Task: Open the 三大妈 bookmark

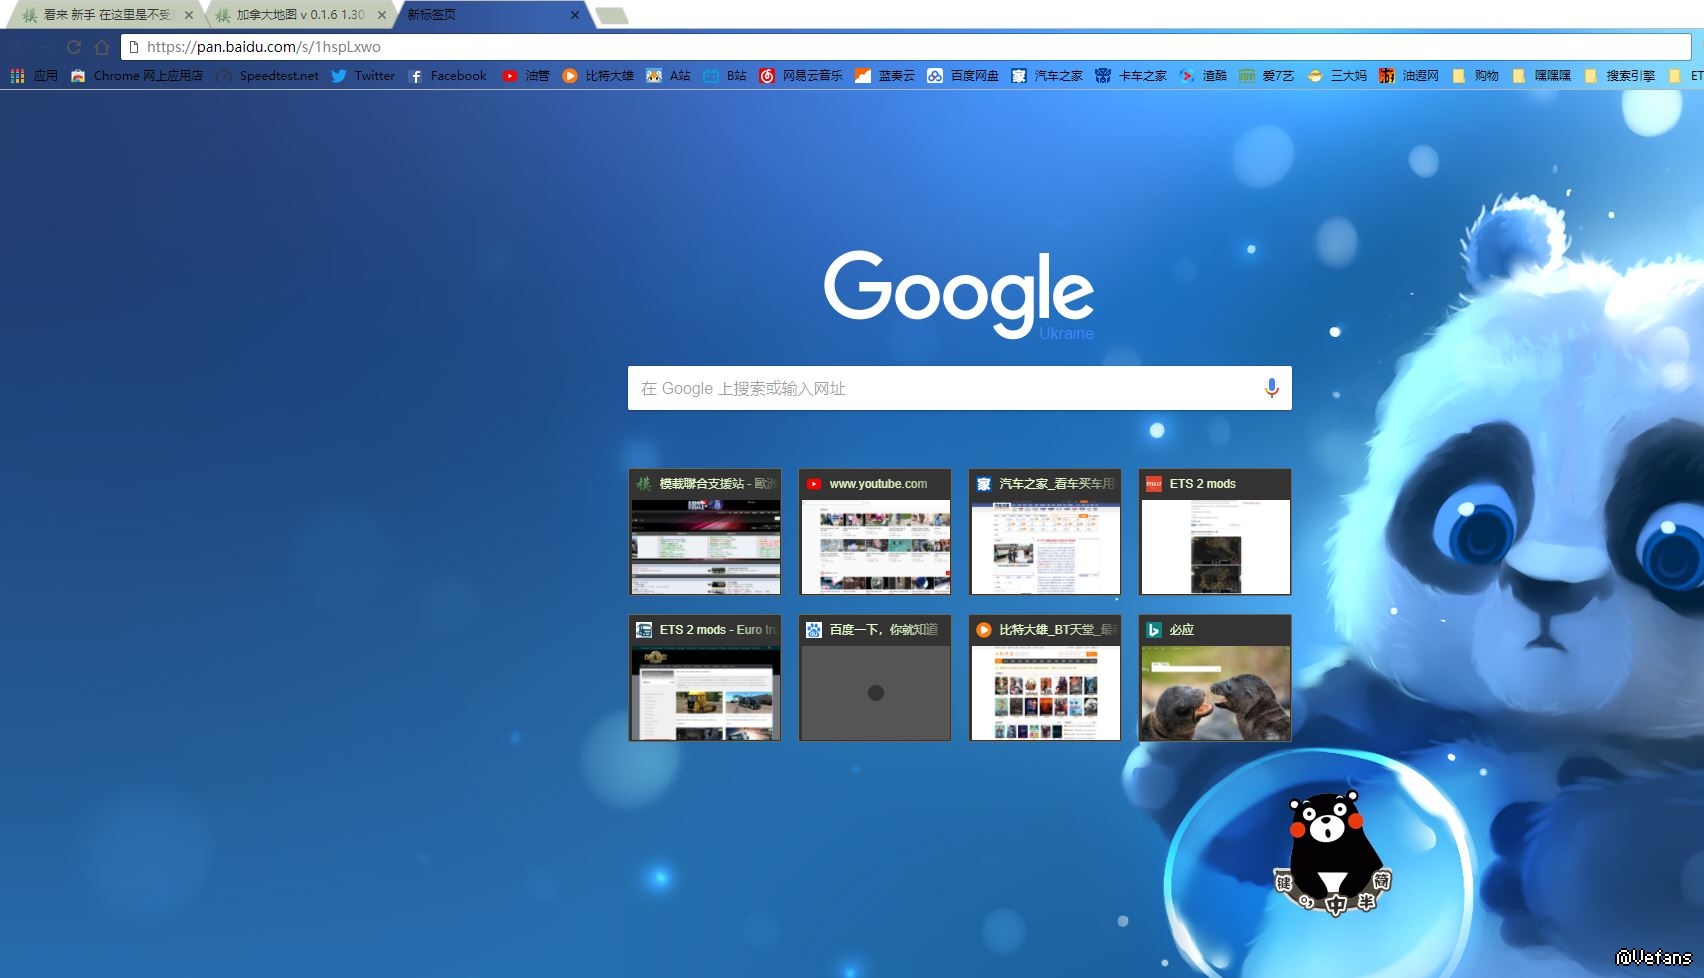Action: [x=1337, y=76]
